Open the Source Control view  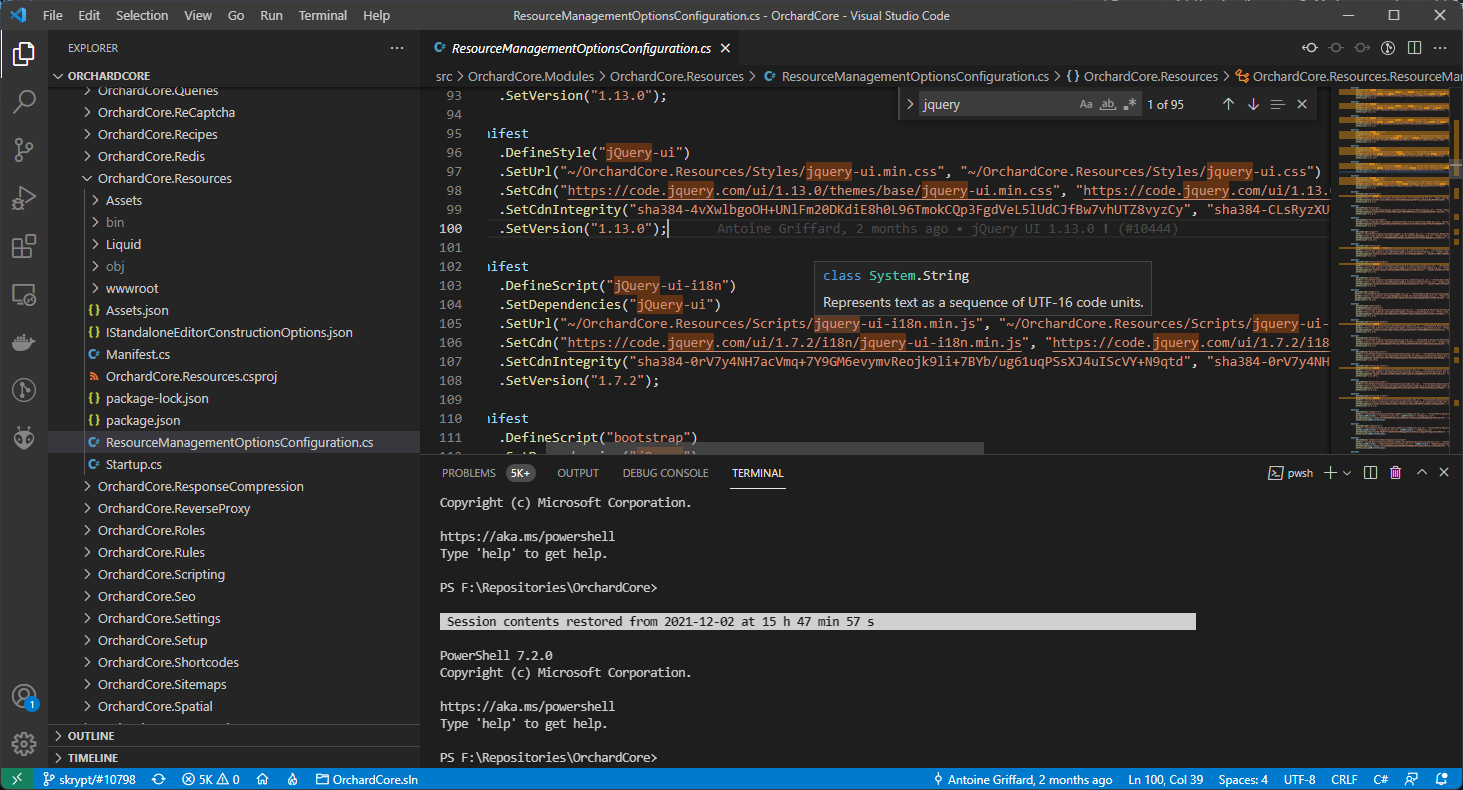[x=24, y=150]
